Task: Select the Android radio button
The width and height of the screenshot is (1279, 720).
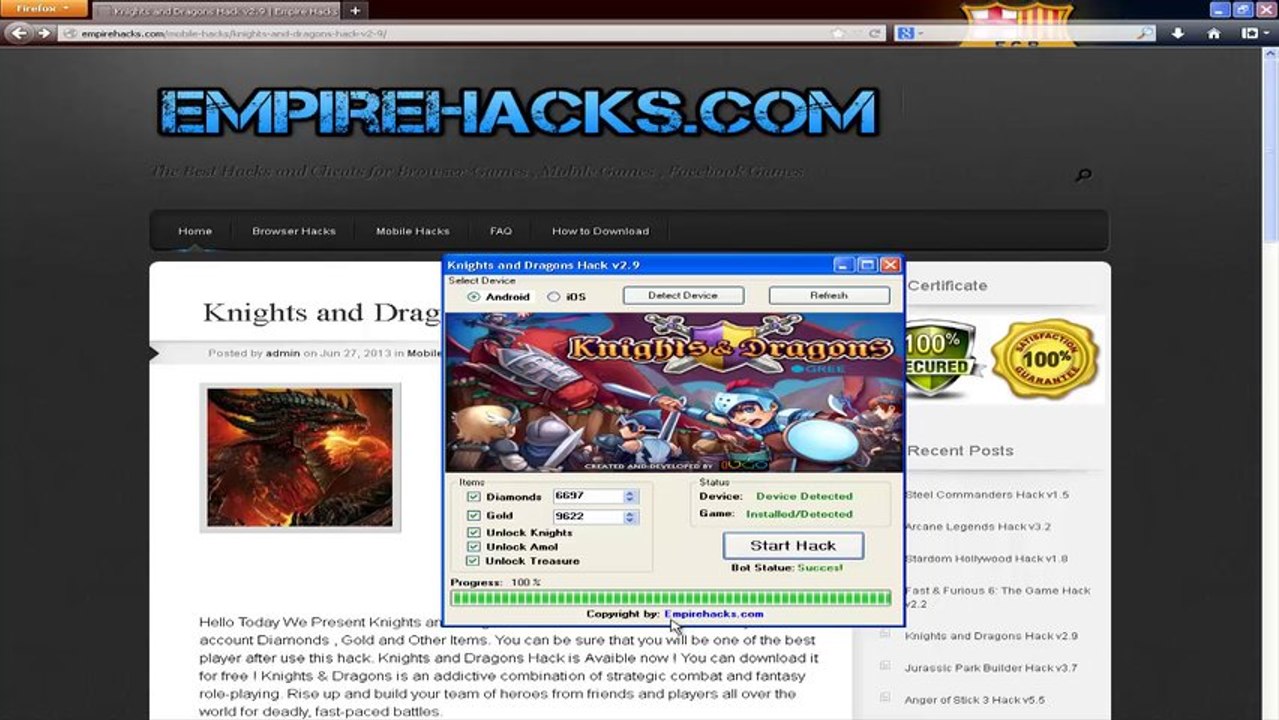Action: pyautogui.click(x=473, y=297)
